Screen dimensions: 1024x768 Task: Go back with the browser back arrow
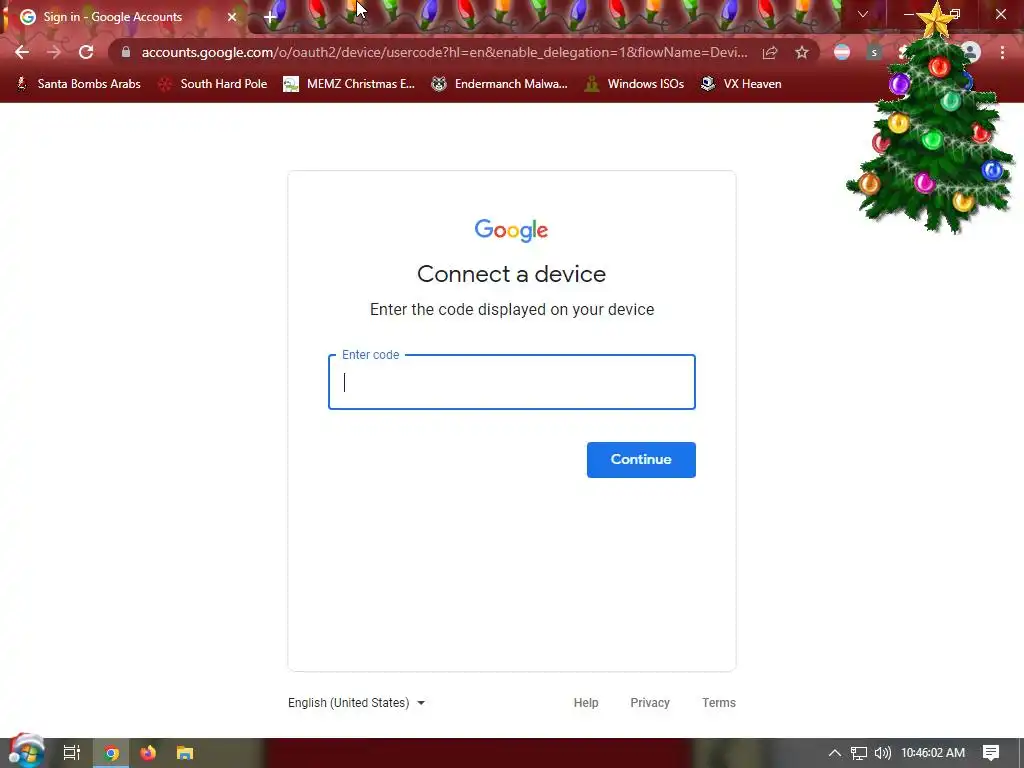[22, 52]
